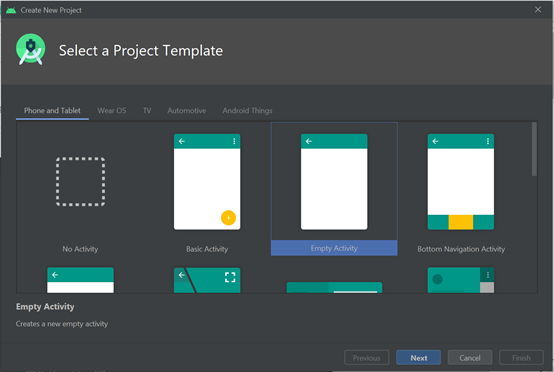Select the No Activity template thumbnail
This screenshot has height=372, width=554.
click(x=81, y=182)
